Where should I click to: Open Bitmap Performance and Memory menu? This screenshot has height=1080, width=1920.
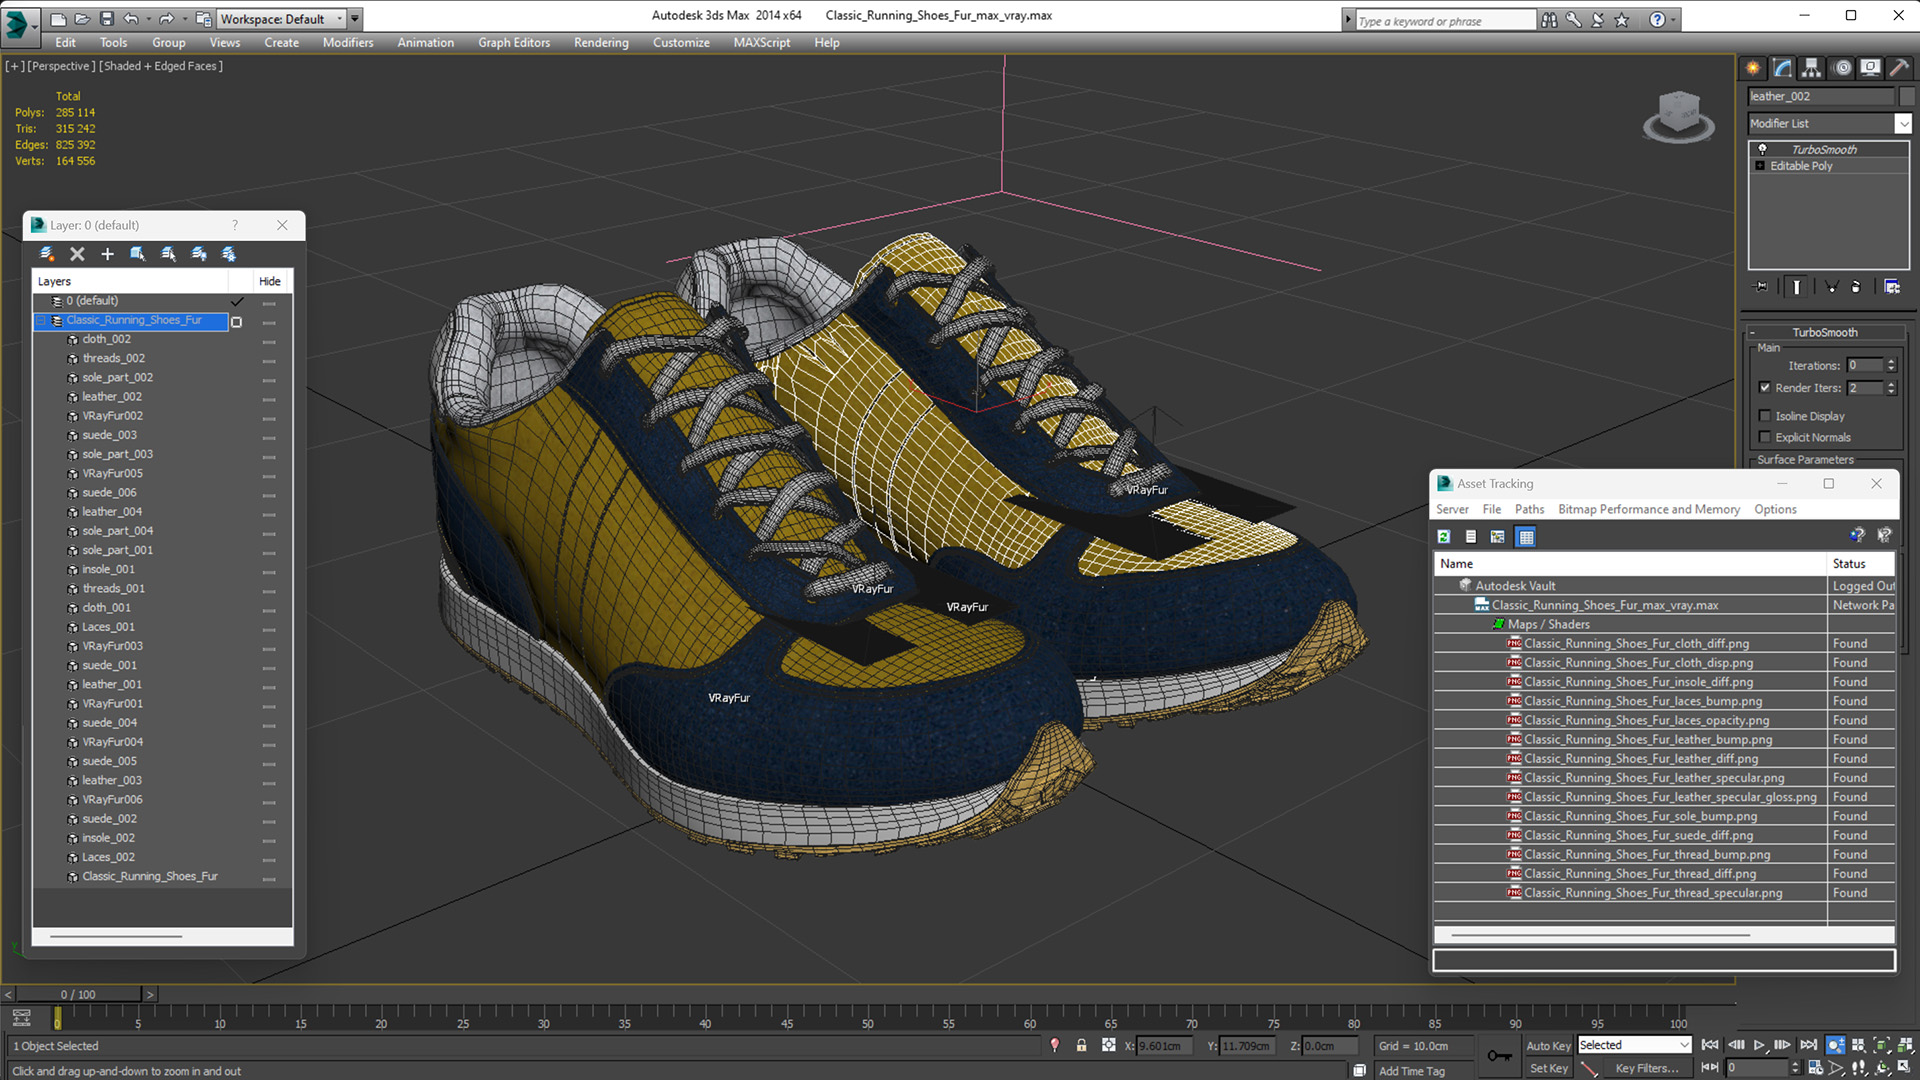[1649, 509]
